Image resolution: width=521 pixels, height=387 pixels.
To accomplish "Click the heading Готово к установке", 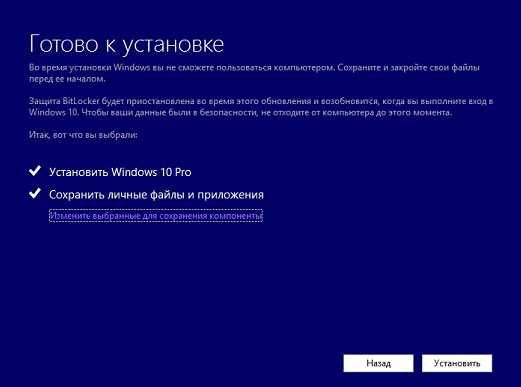I will click(127, 44).
